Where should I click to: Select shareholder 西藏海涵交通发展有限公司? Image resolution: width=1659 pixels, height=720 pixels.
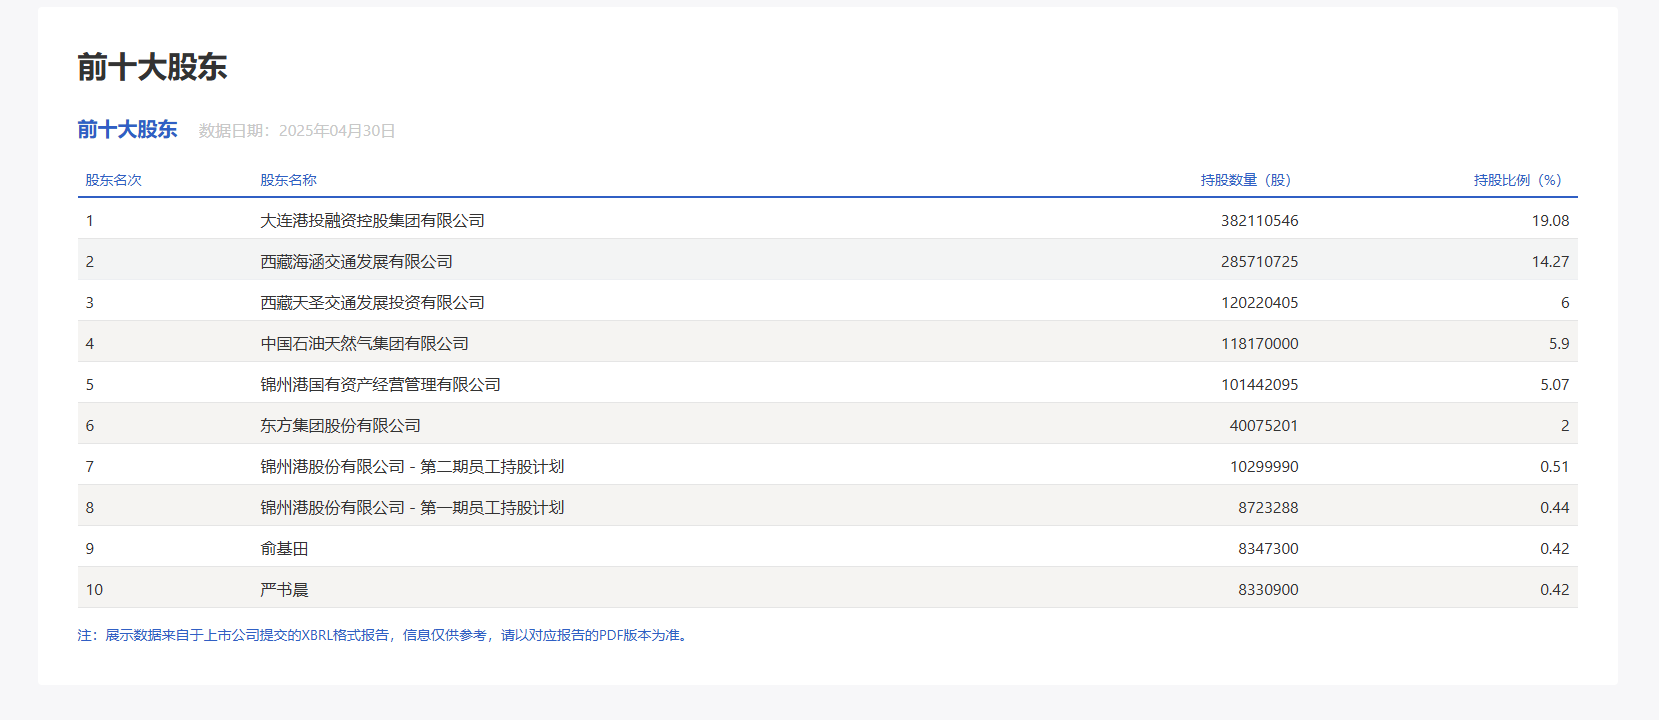pyautogui.click(x=356, y=261)
